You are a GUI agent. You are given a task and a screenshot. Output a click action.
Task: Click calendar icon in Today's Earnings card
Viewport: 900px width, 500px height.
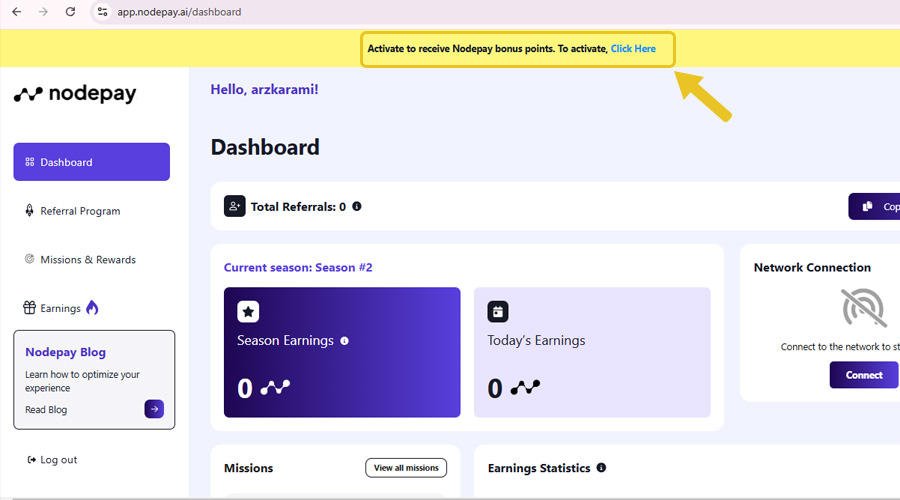click(498, 312)
